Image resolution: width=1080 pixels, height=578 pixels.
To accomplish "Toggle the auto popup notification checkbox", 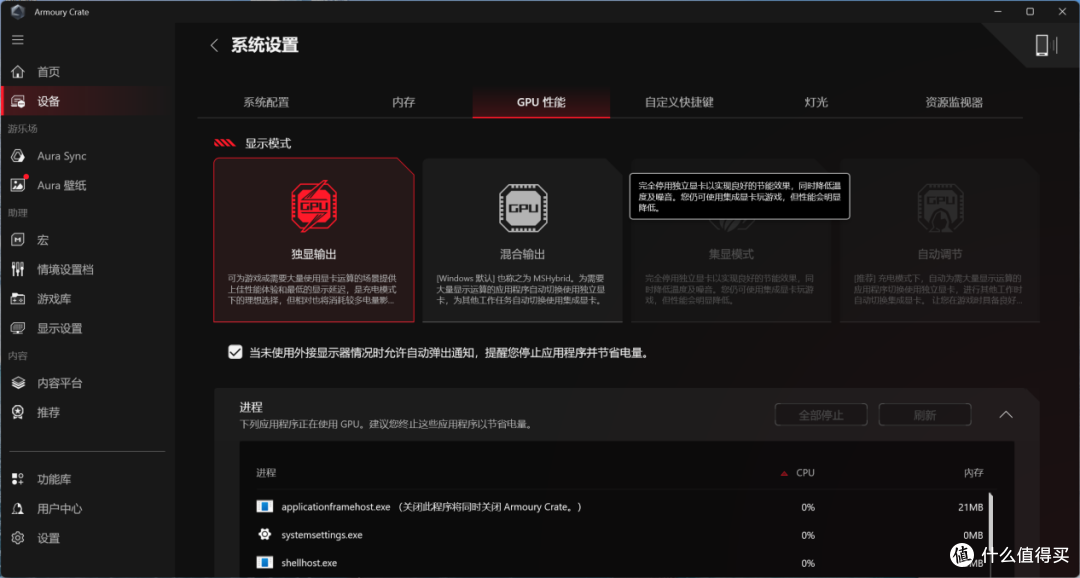I will pyautogui.click(x=236, y=353).
